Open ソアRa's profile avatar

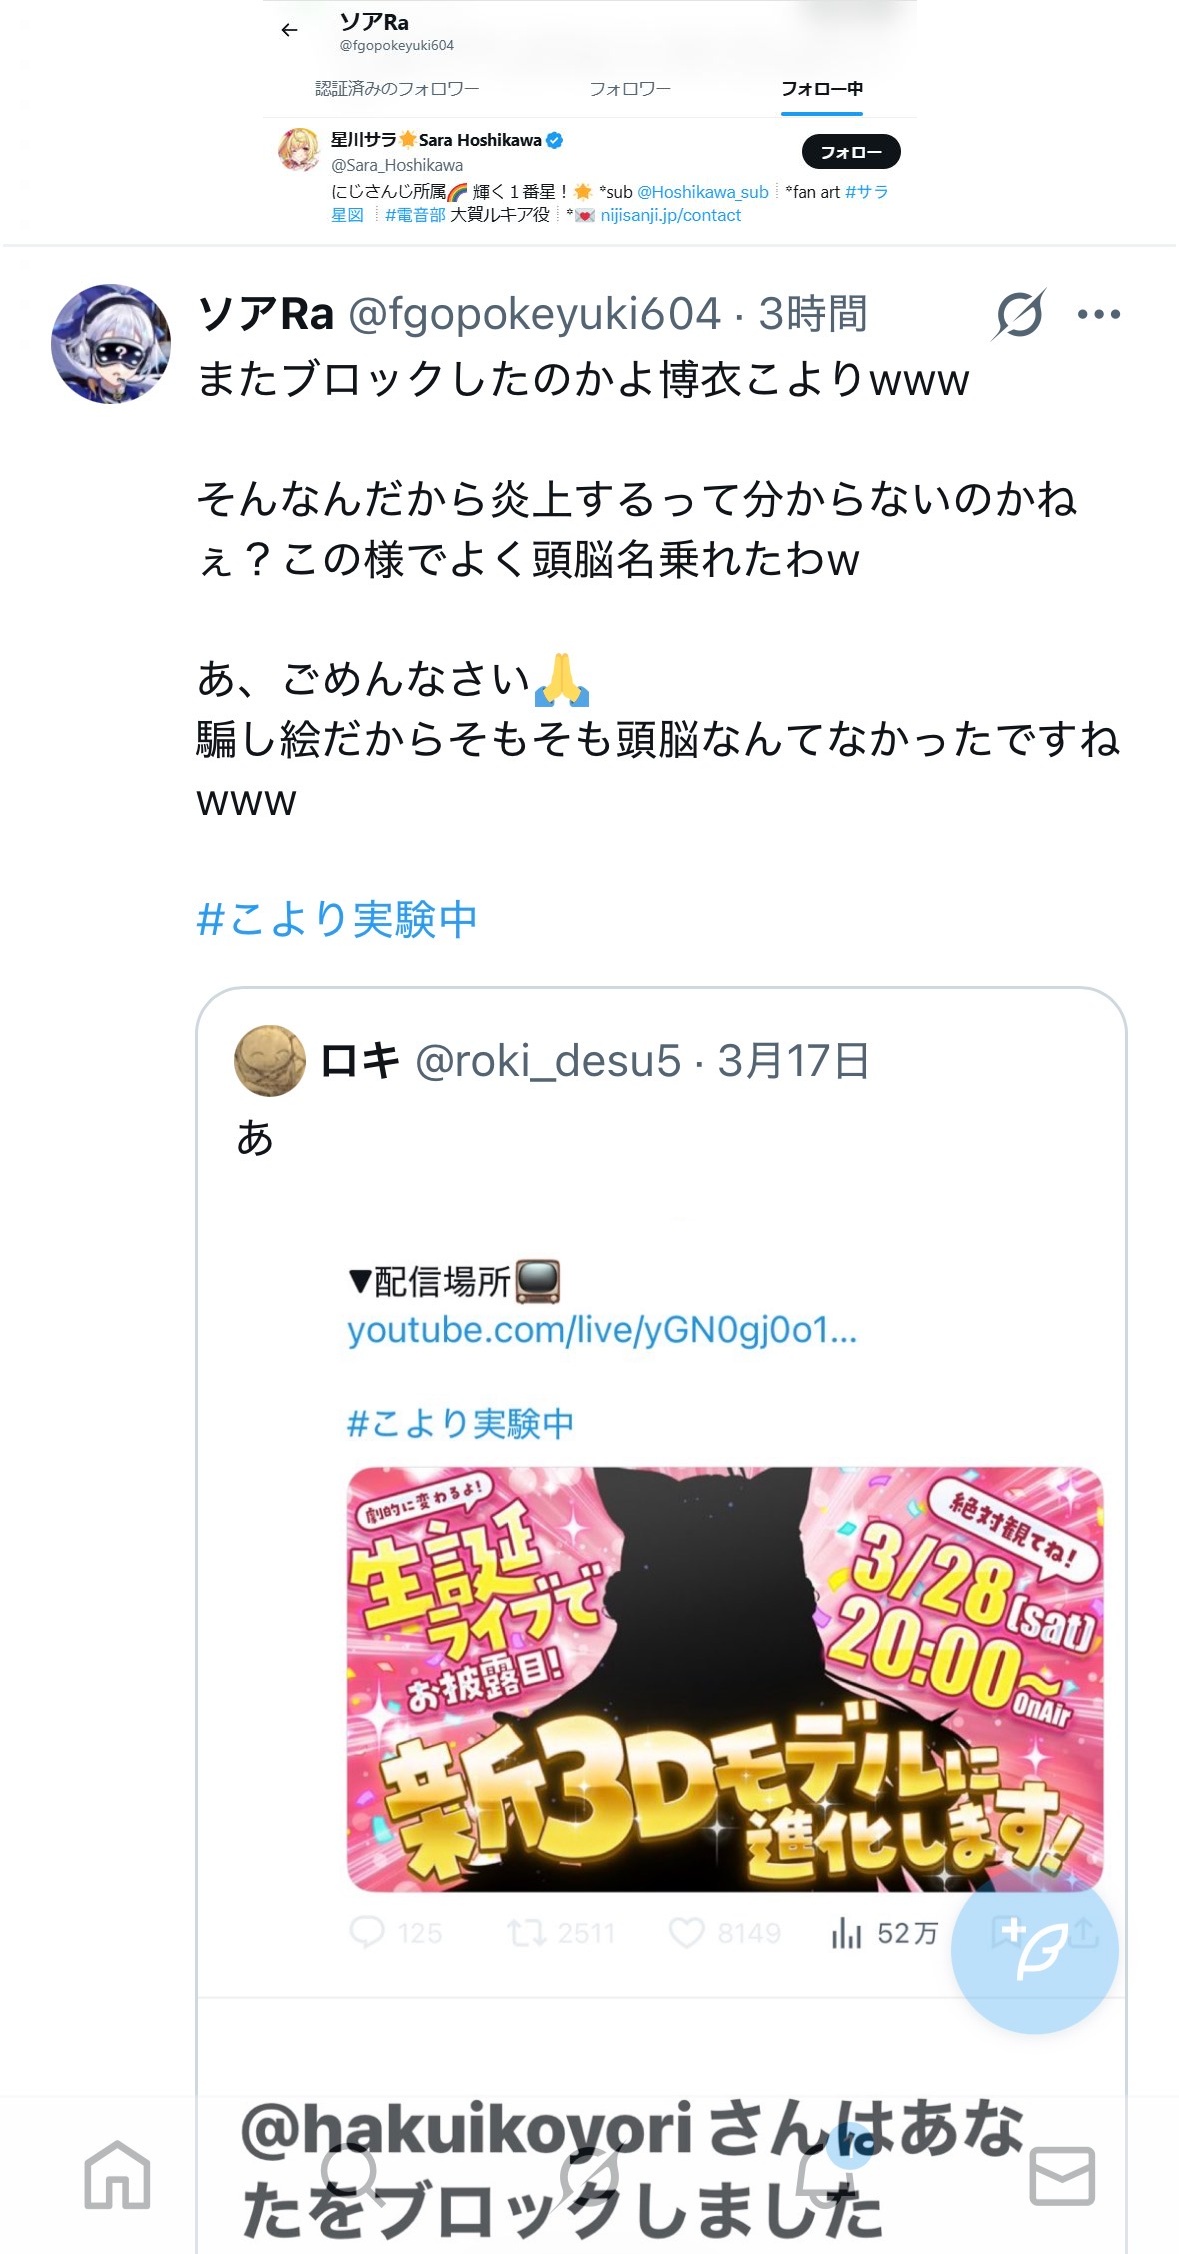tap(111, 344)
